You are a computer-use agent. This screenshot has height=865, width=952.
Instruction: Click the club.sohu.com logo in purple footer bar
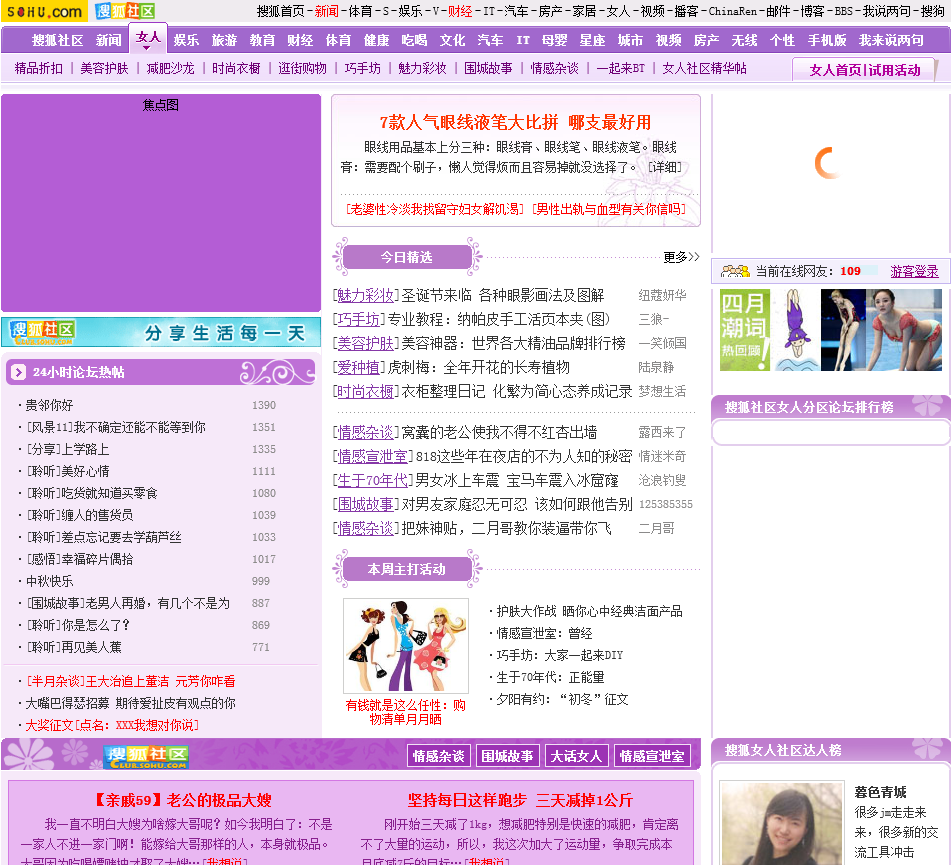point(146,757)
